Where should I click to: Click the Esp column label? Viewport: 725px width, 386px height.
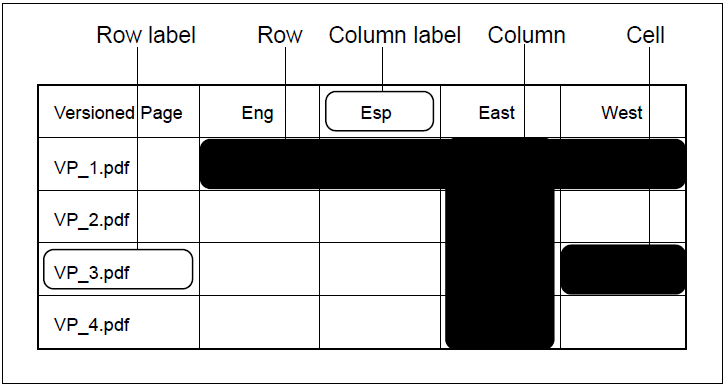coord(379,111)
